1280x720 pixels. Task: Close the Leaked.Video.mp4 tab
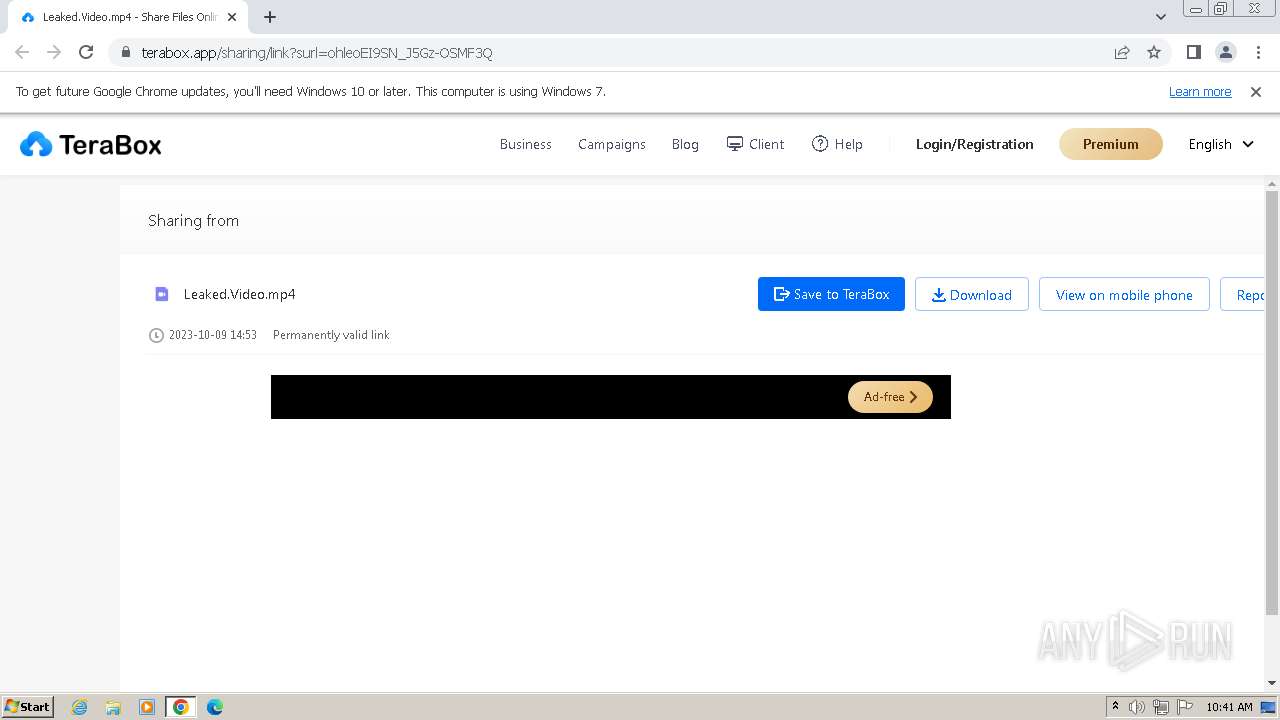click(x=232, y=17)
